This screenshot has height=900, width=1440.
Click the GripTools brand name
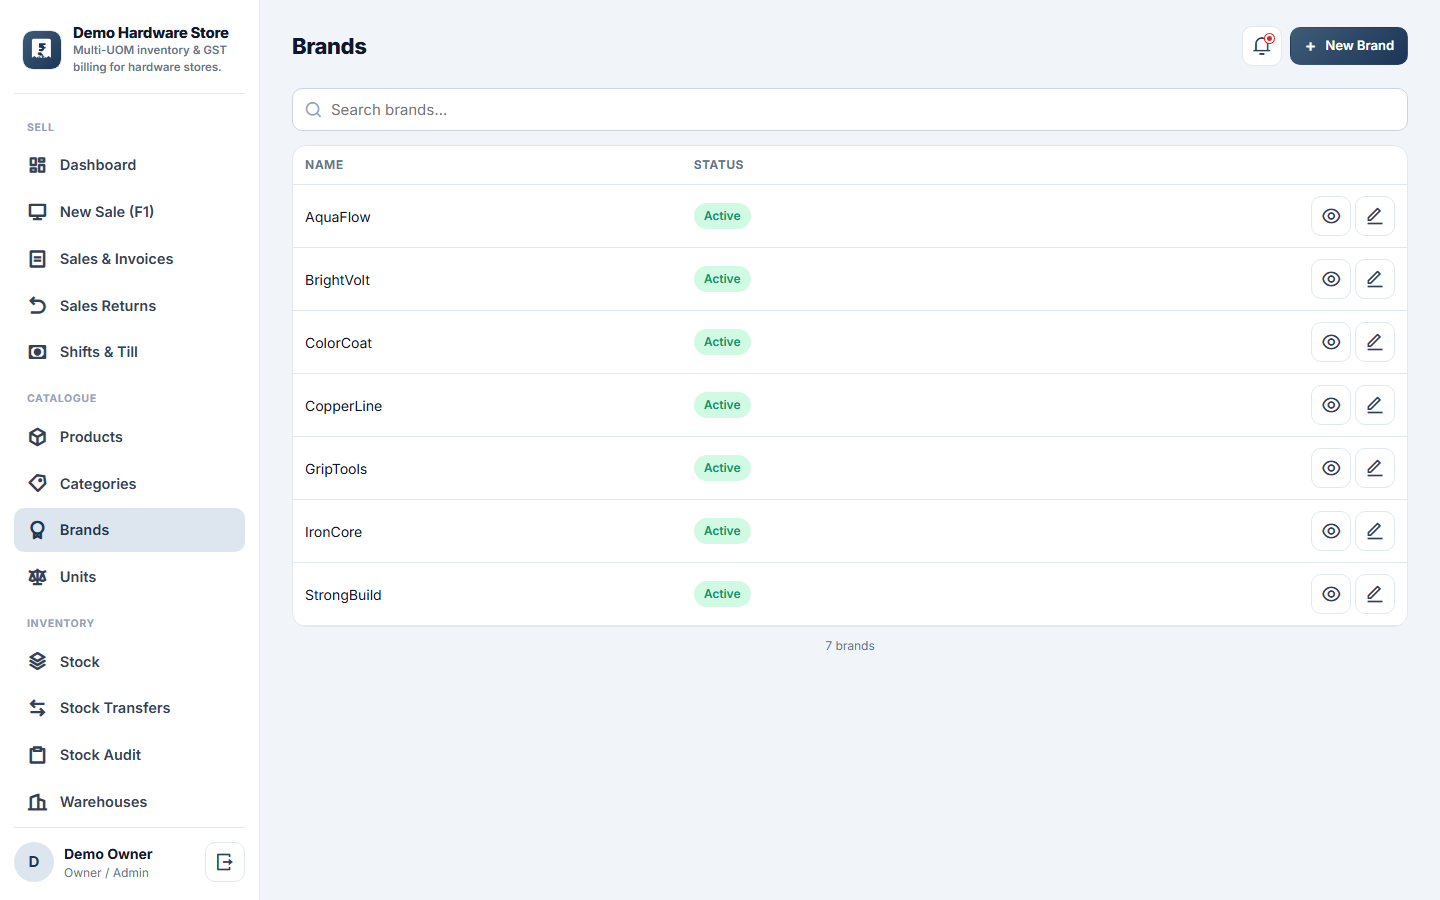pos(336,469)
